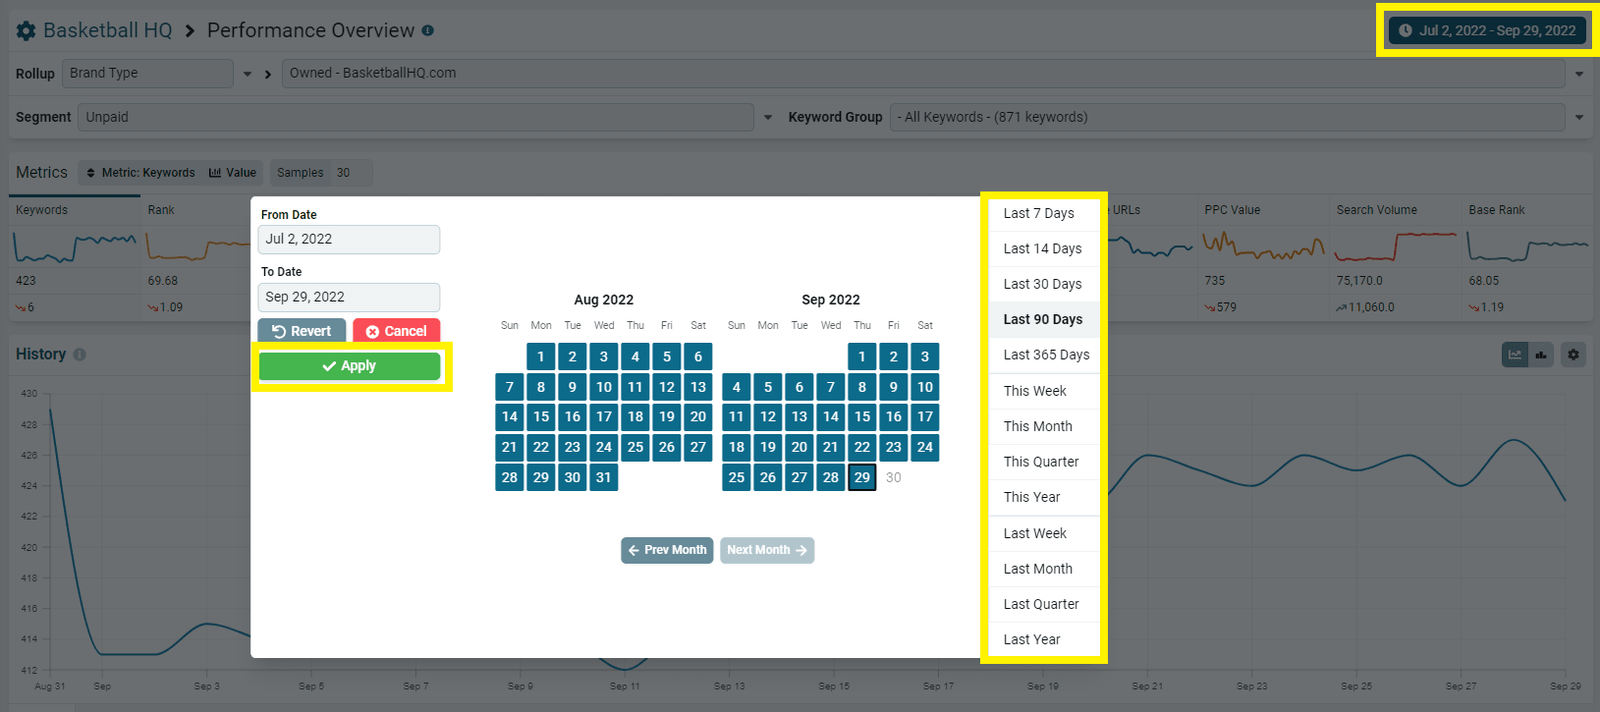
Task: Select the This Week preset
Action: click(1044, 391)
